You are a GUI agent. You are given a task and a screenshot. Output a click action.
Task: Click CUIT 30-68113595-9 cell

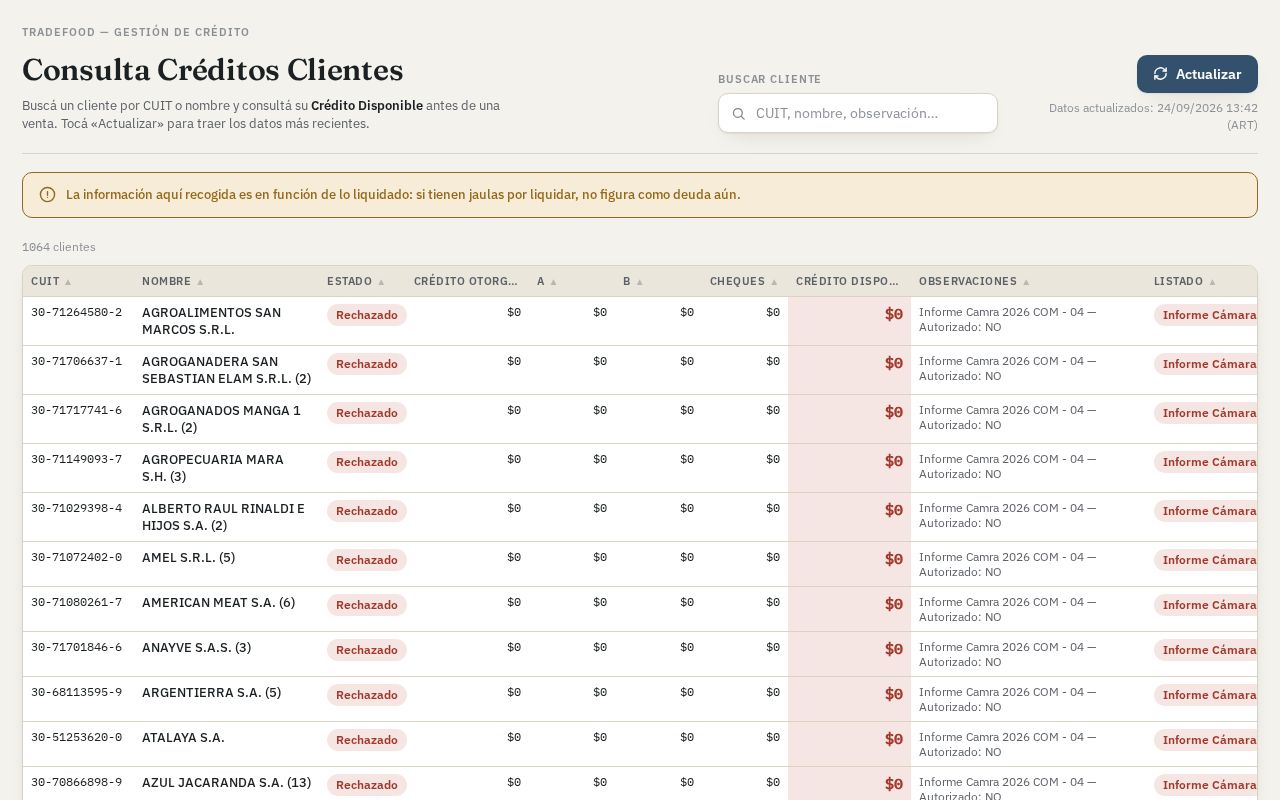point(77,693)
